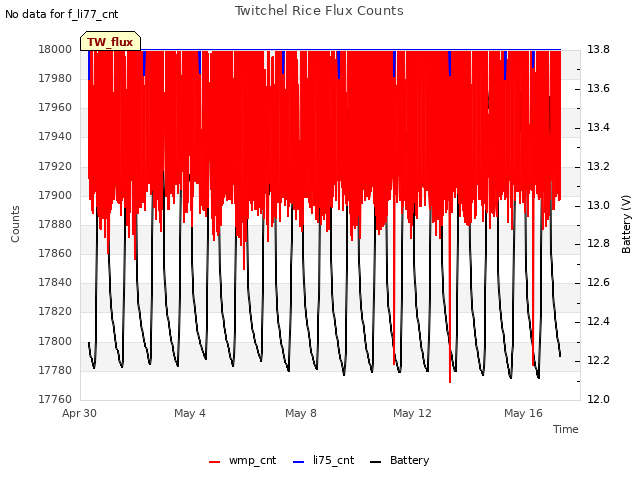
Task: Click the 18000 counts axis value
Action: [55, 49]
